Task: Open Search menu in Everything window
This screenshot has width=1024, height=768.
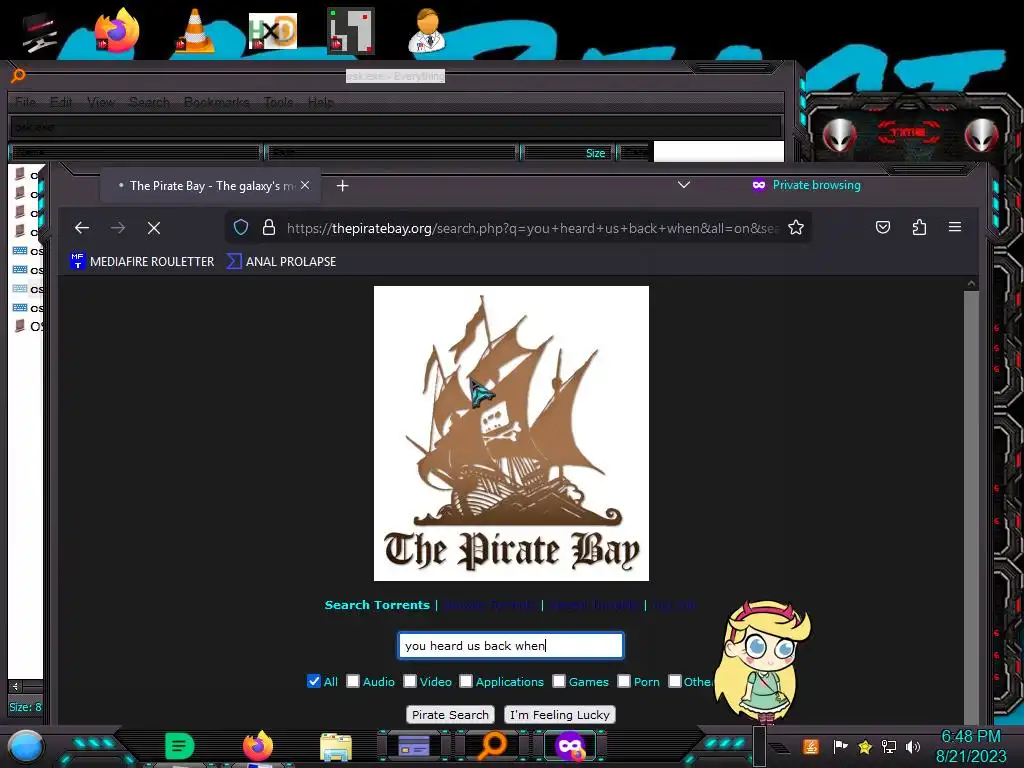Action: (x=150, y=102)
